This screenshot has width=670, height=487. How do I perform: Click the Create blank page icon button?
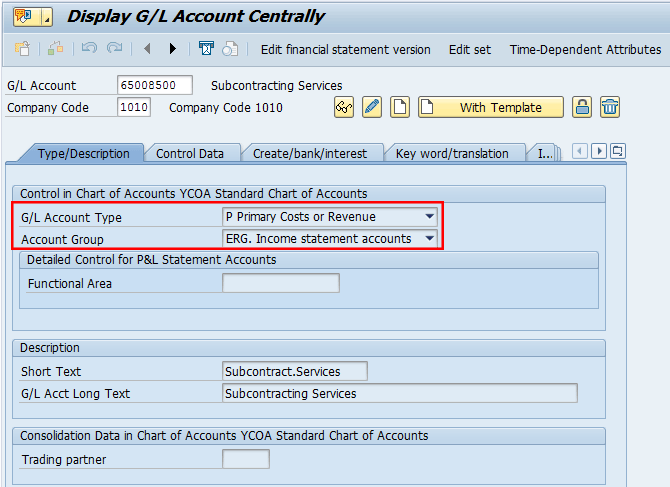[x=399, y=108]
